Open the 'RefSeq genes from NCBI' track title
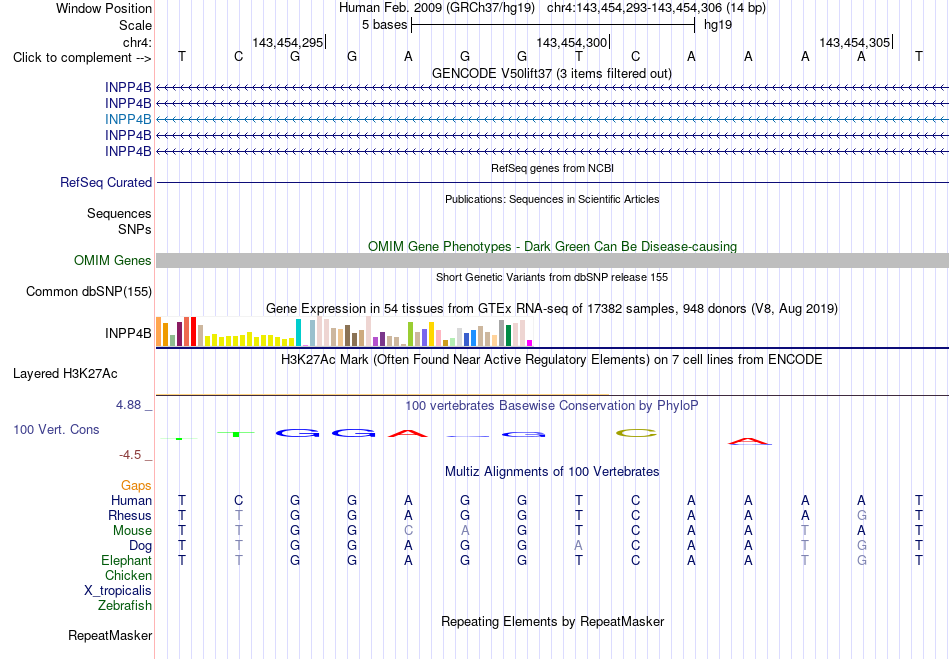Viewport: 950px width, 659px height. point(552,168)
